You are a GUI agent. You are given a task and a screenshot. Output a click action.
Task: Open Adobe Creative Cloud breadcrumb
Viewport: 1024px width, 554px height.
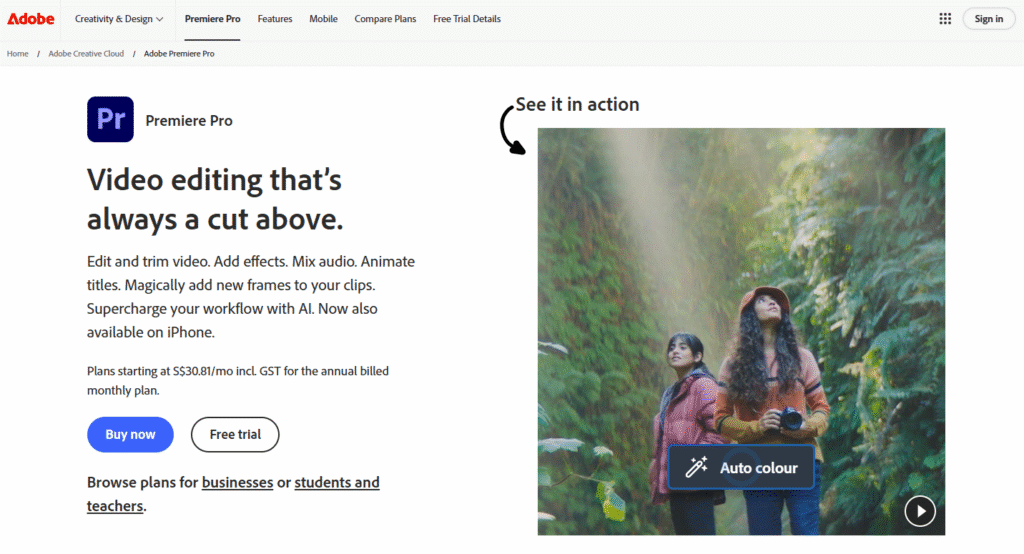86,54
